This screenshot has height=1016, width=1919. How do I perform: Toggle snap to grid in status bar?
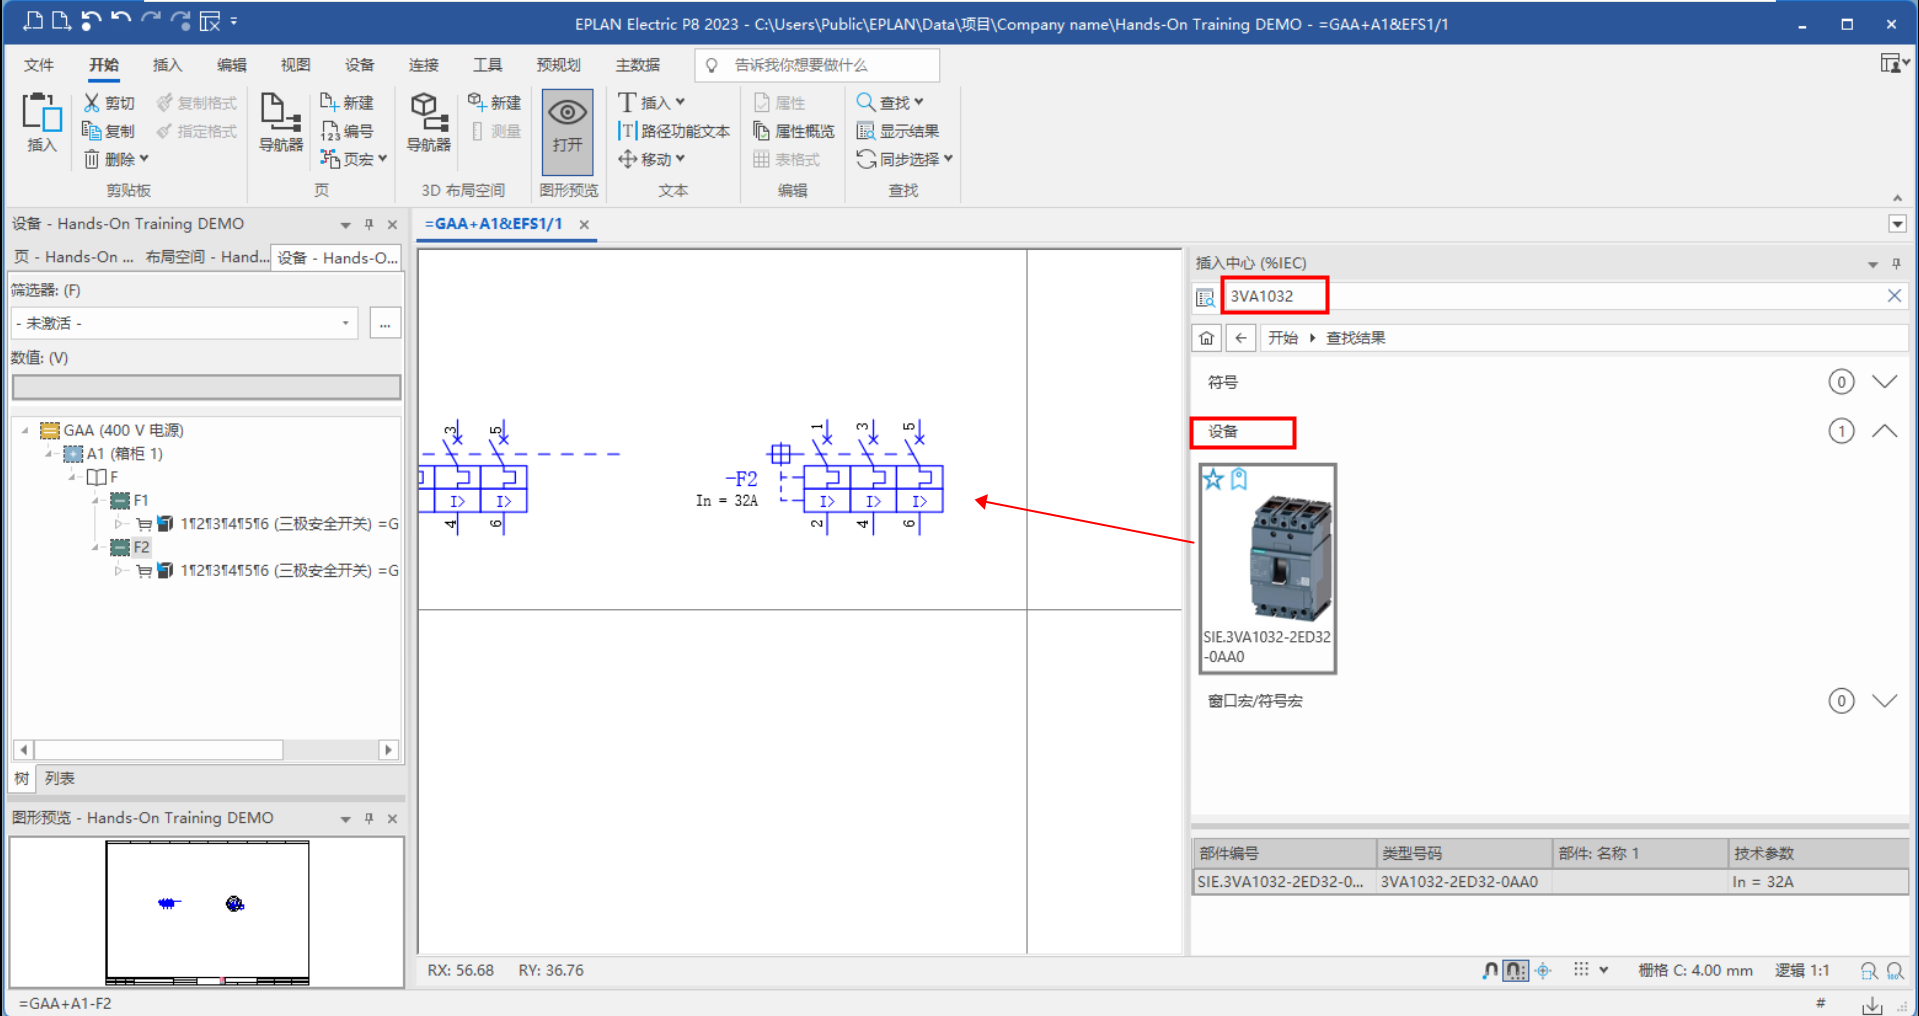coord(1516,971)
